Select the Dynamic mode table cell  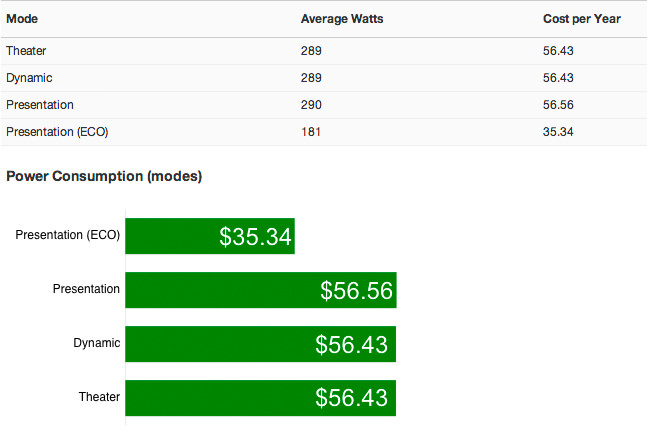(29, 77)
